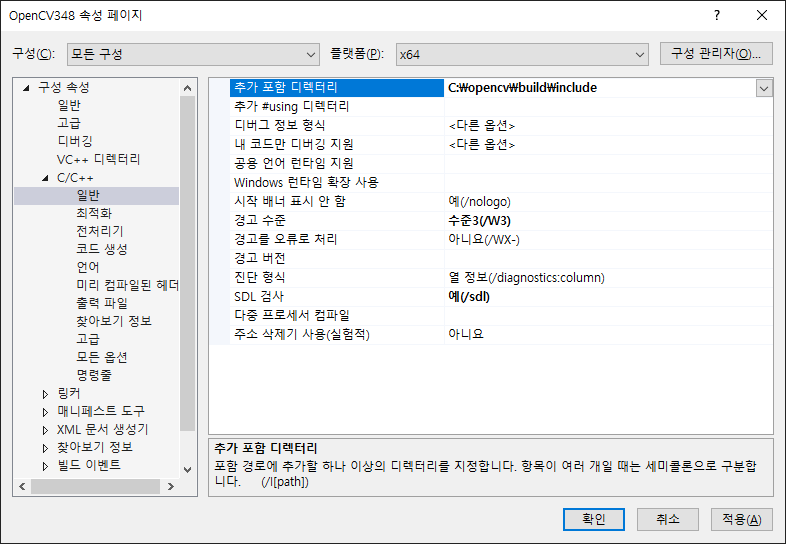The image size is (786, 544).
Task: Expand the 찾아보기 정보 top-level node
Action: 45,448
